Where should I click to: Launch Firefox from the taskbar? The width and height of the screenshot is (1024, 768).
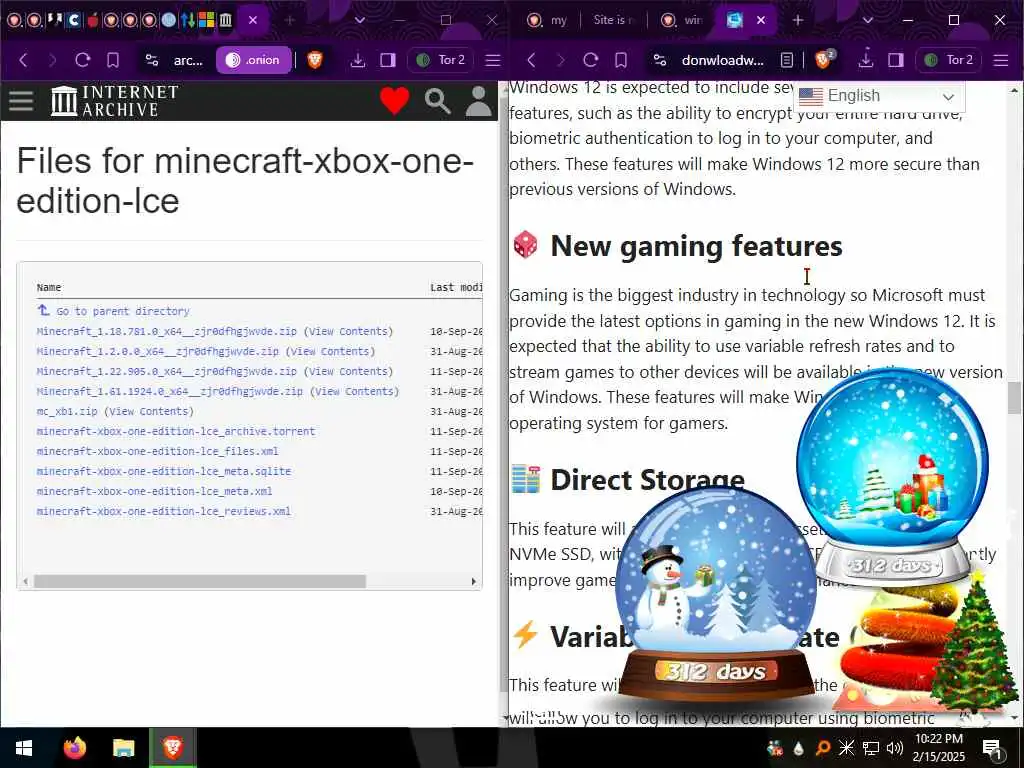coord(75,748)
